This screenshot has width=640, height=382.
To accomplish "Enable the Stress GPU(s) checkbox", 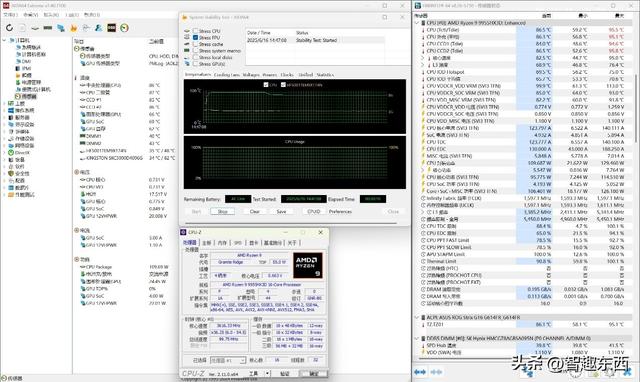I will pyautogui.click(x=196, y=64).
